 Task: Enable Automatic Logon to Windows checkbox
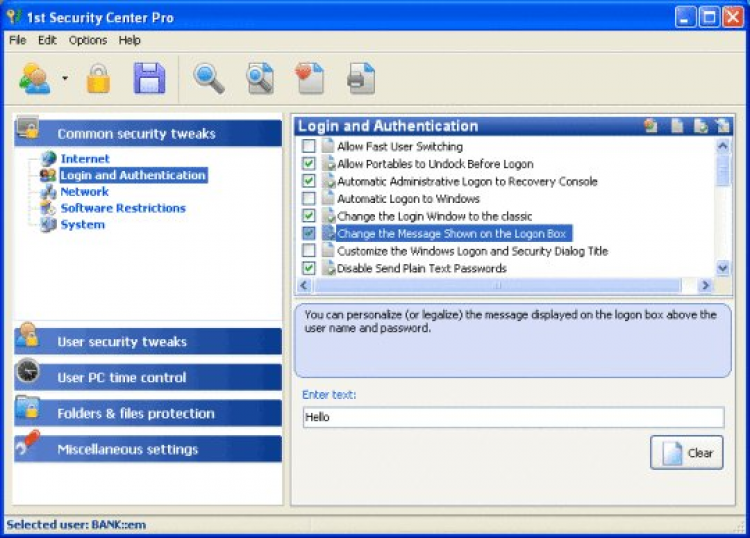(309, 198)
